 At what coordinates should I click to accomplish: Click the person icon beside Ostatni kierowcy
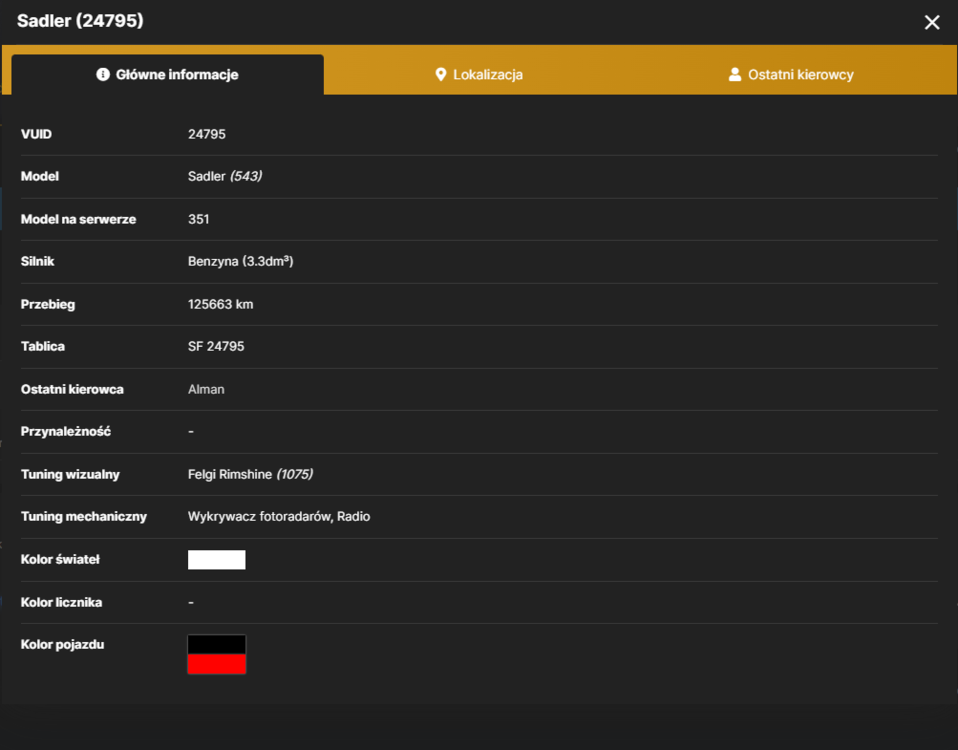(734, 75)
